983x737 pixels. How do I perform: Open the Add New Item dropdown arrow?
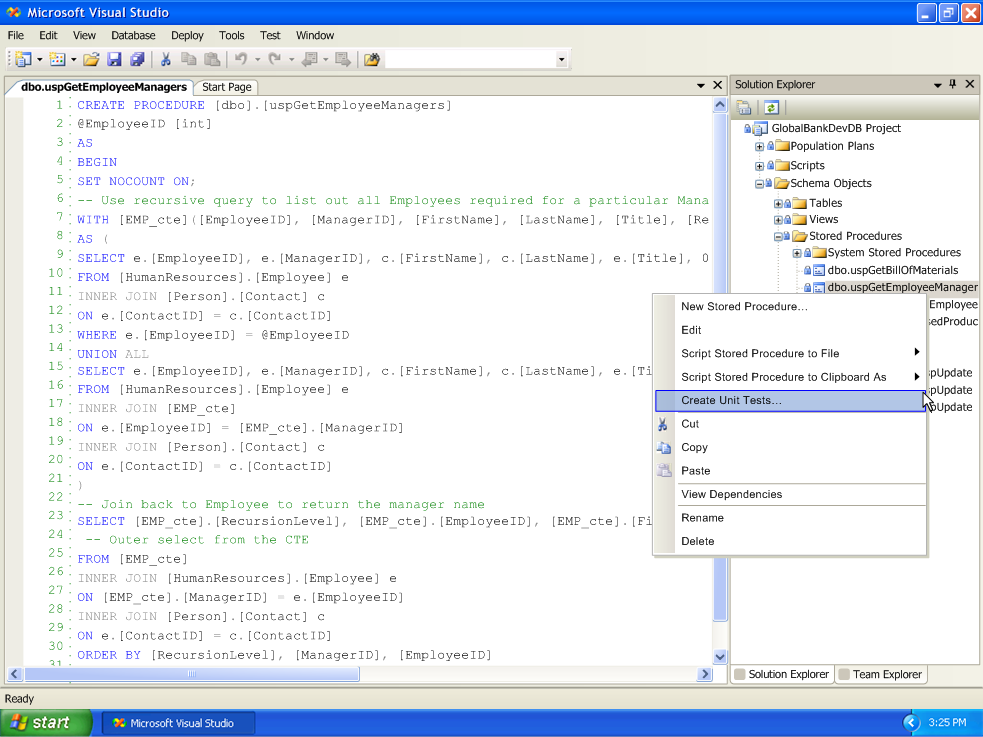pos(73,60)
